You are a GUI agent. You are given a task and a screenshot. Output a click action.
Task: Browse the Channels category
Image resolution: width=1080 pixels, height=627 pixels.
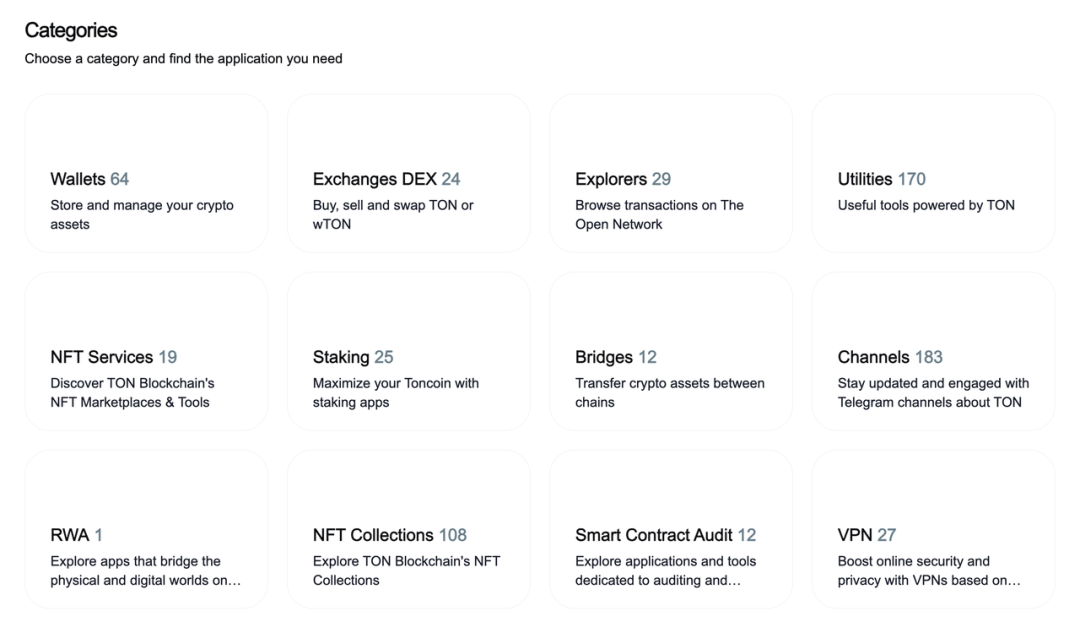(x=933, y=351)
